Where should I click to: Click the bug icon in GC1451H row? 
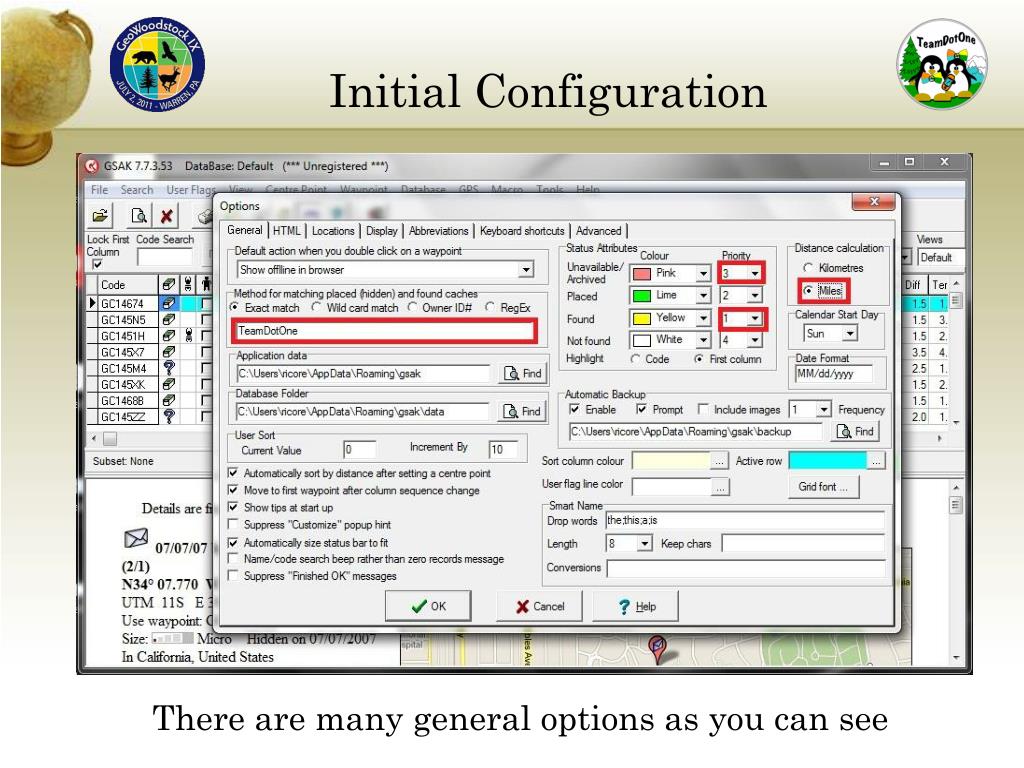pos(188,336)
